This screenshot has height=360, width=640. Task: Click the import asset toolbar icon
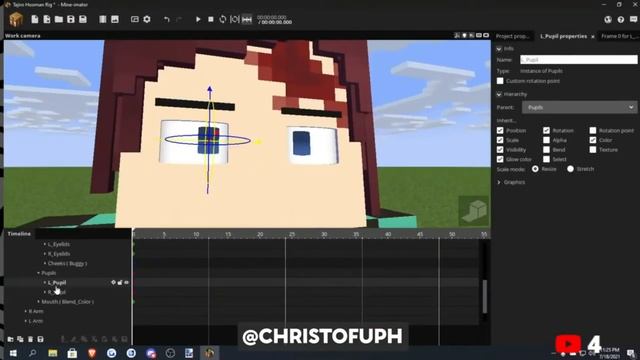pos(47,19)
